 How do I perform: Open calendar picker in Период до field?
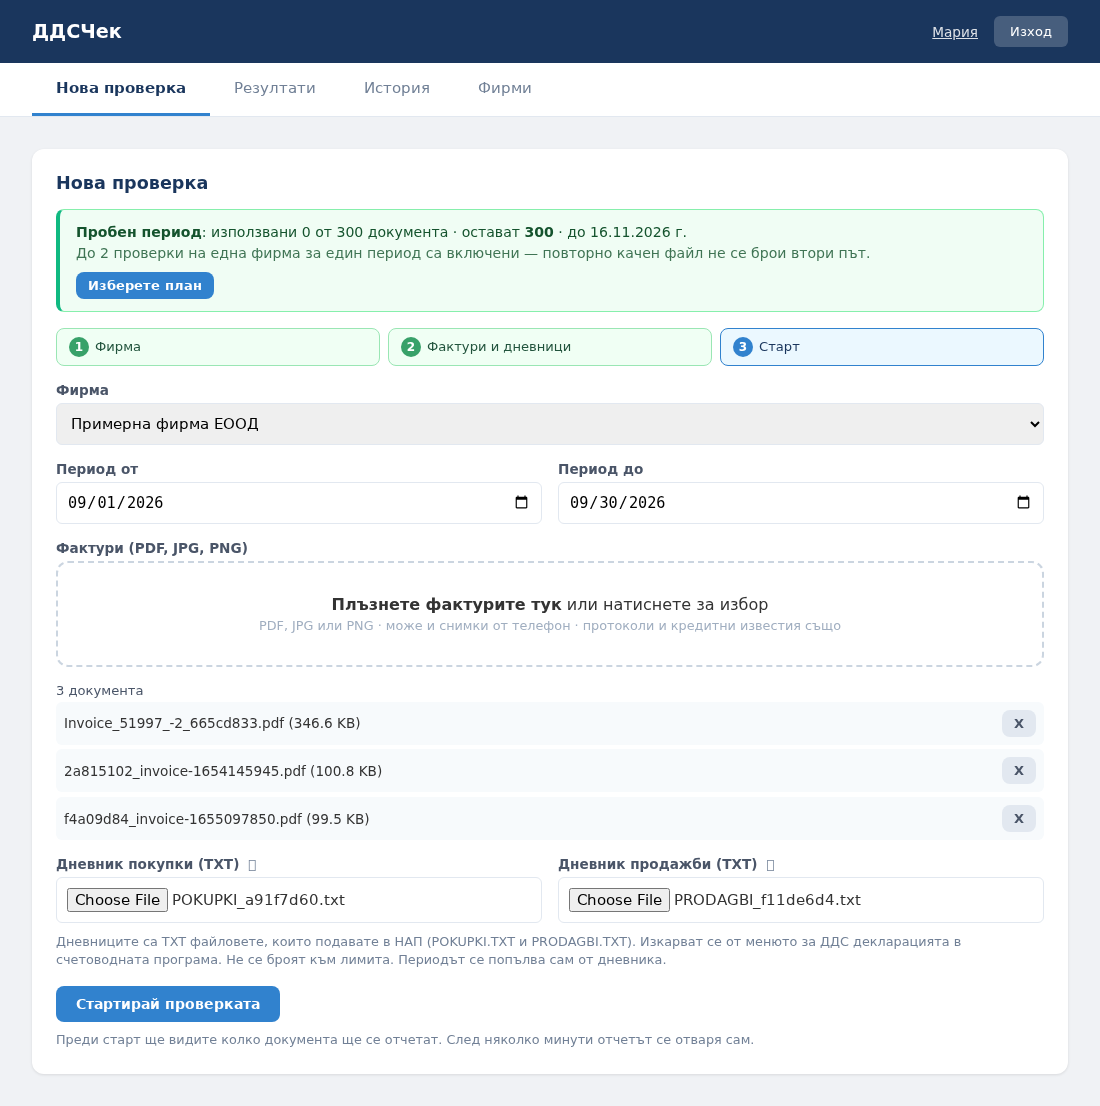pos(1023,502)
